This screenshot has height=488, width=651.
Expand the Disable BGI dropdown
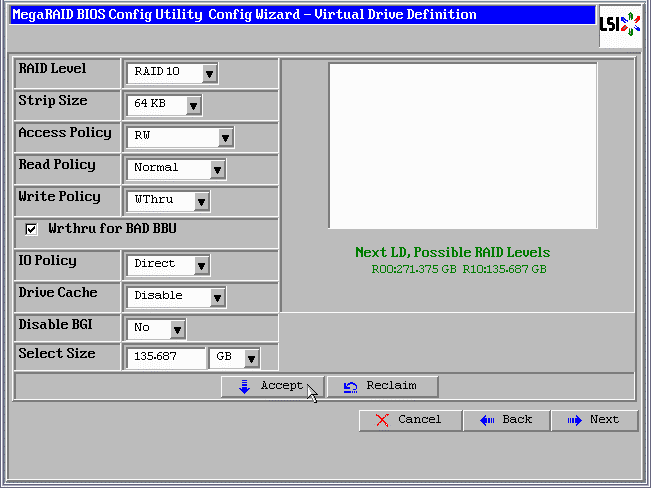pos(177,329)
